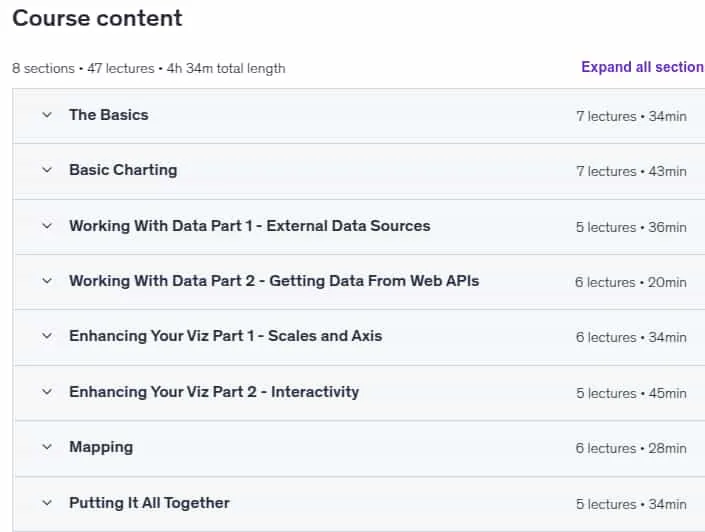Screen dimensions: 705x532
Task: Click chevron beside External Data Sources section
Action: (x=47, y=226)
